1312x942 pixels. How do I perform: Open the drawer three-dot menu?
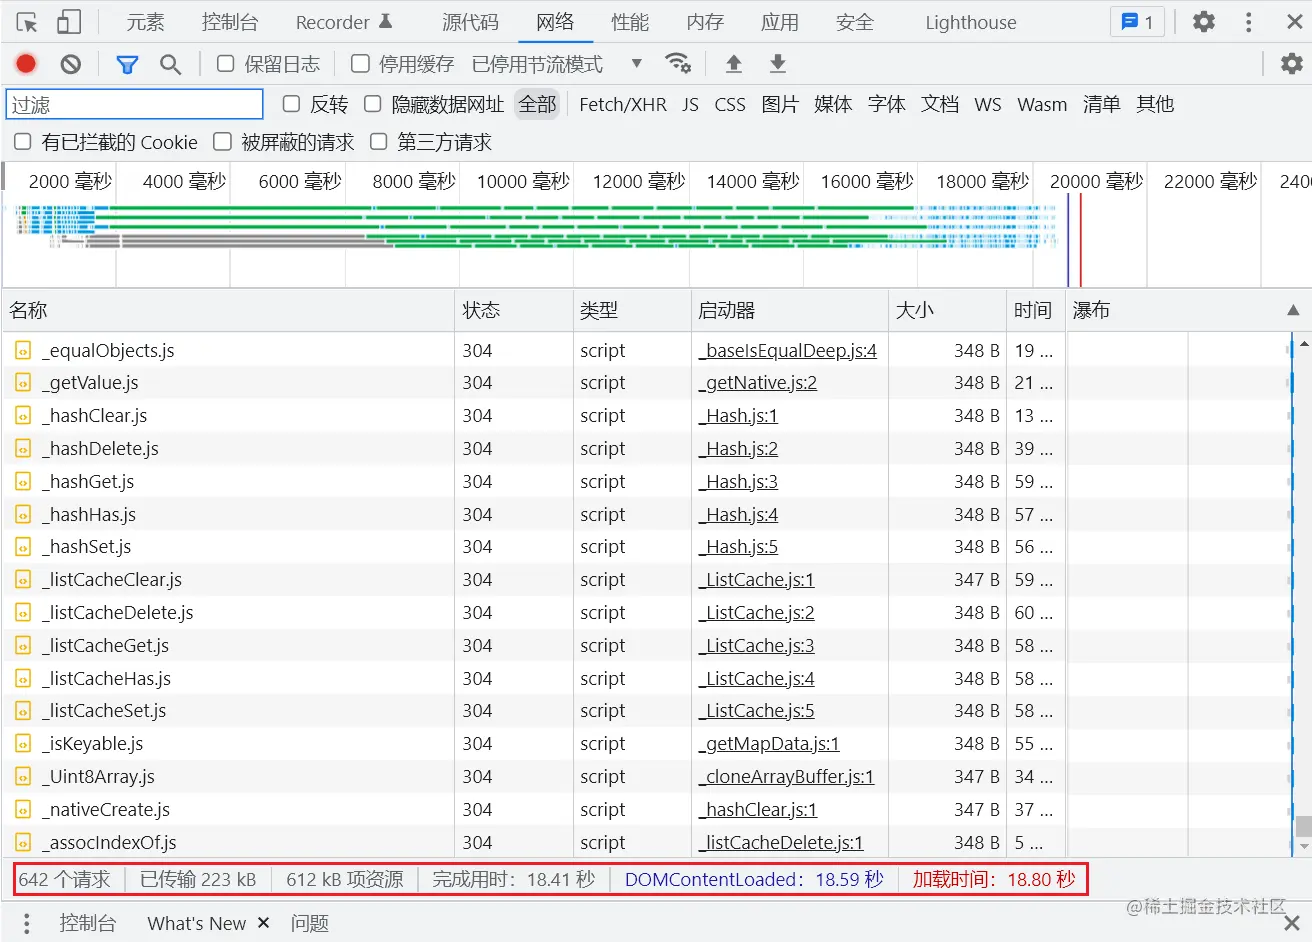(x=27, y=923)
